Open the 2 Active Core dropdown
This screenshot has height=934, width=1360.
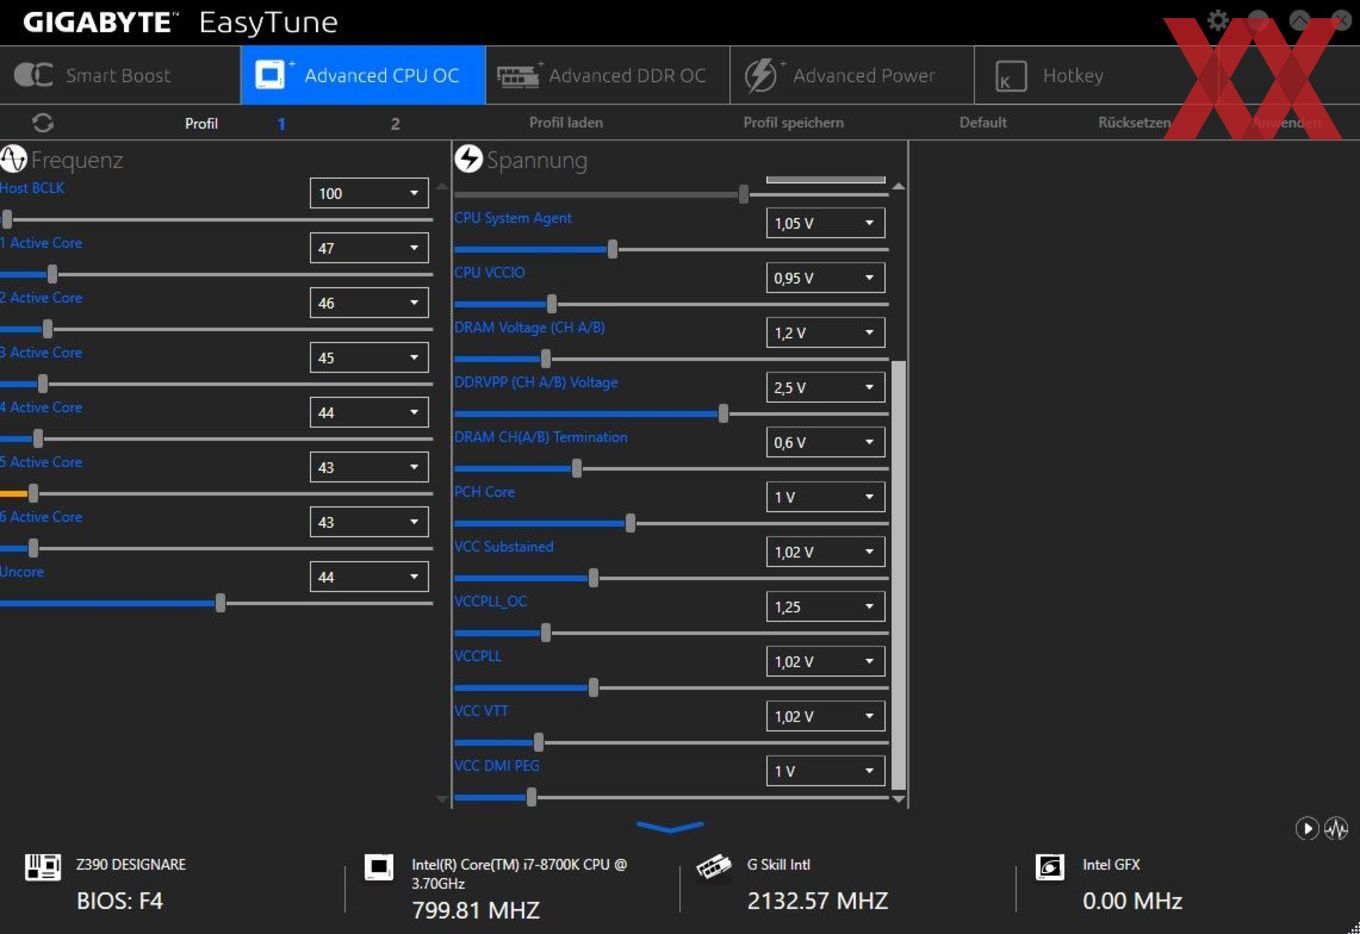369,303
